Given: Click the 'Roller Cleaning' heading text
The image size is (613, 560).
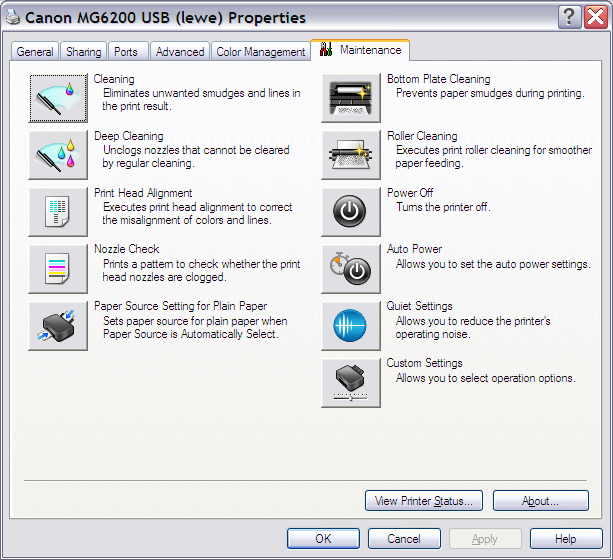Looking at the screenshot, I should [x=422, y=136].
